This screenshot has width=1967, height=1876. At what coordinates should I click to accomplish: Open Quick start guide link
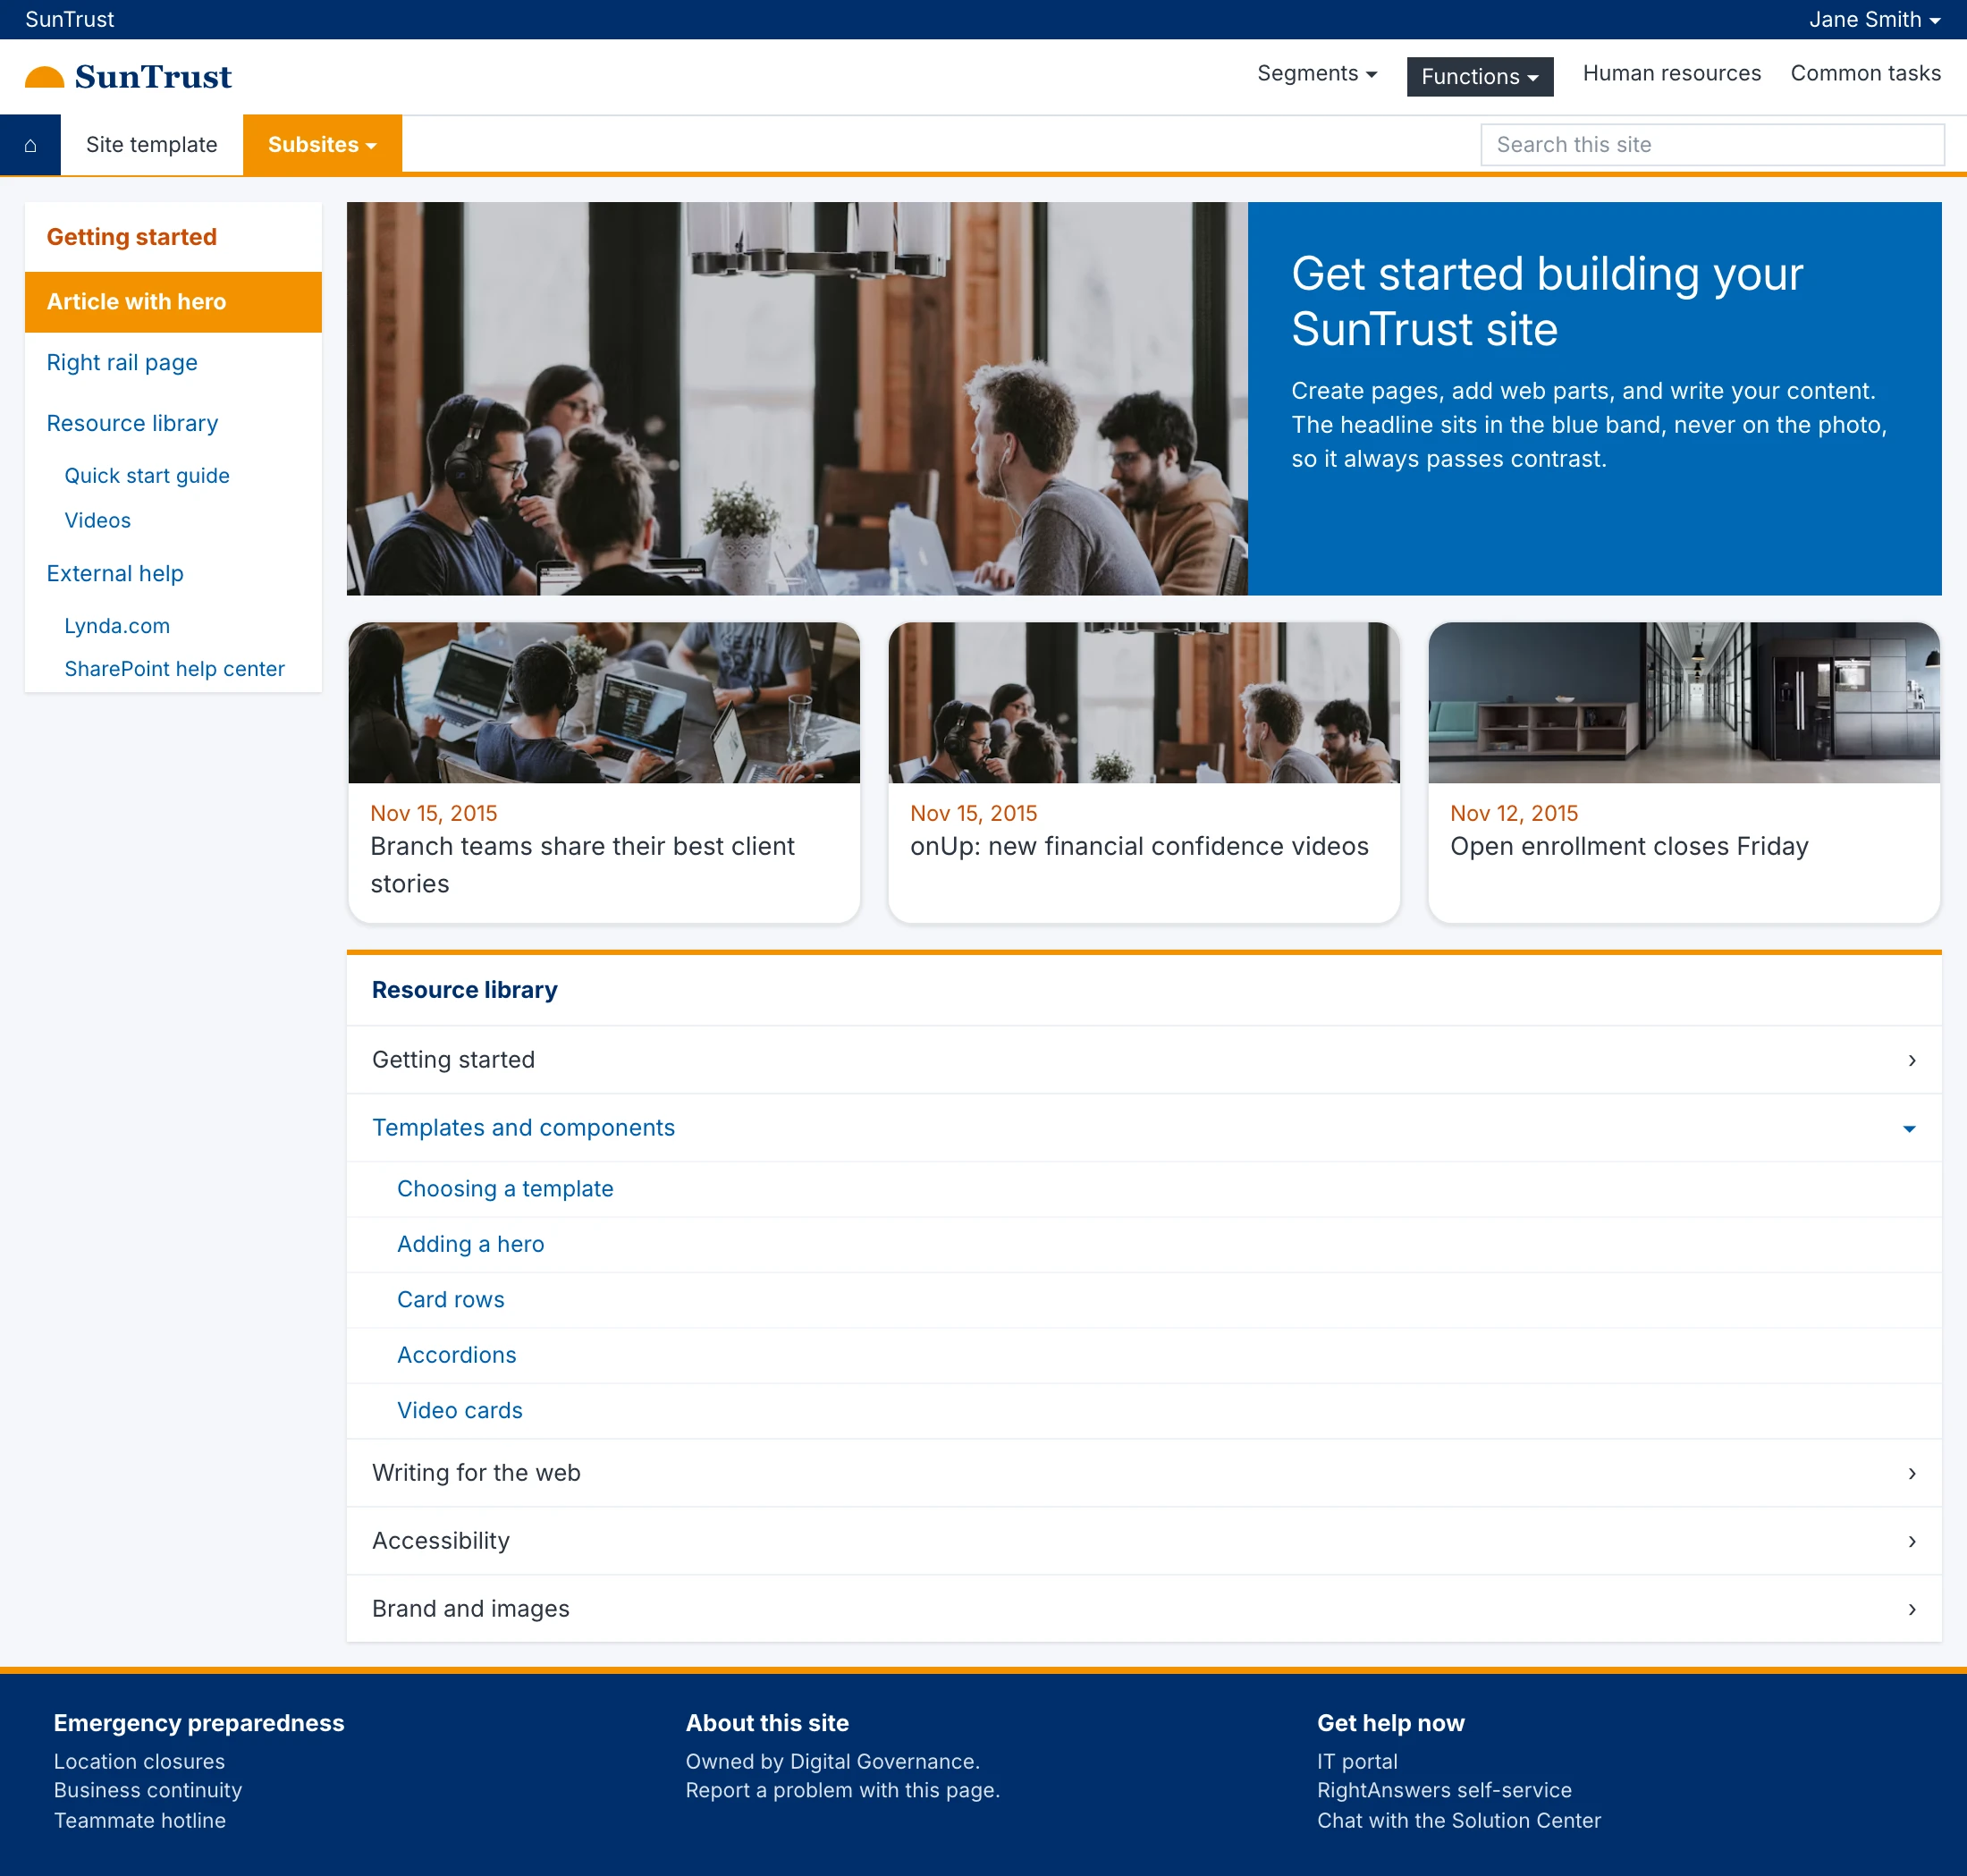coord(147,476)
